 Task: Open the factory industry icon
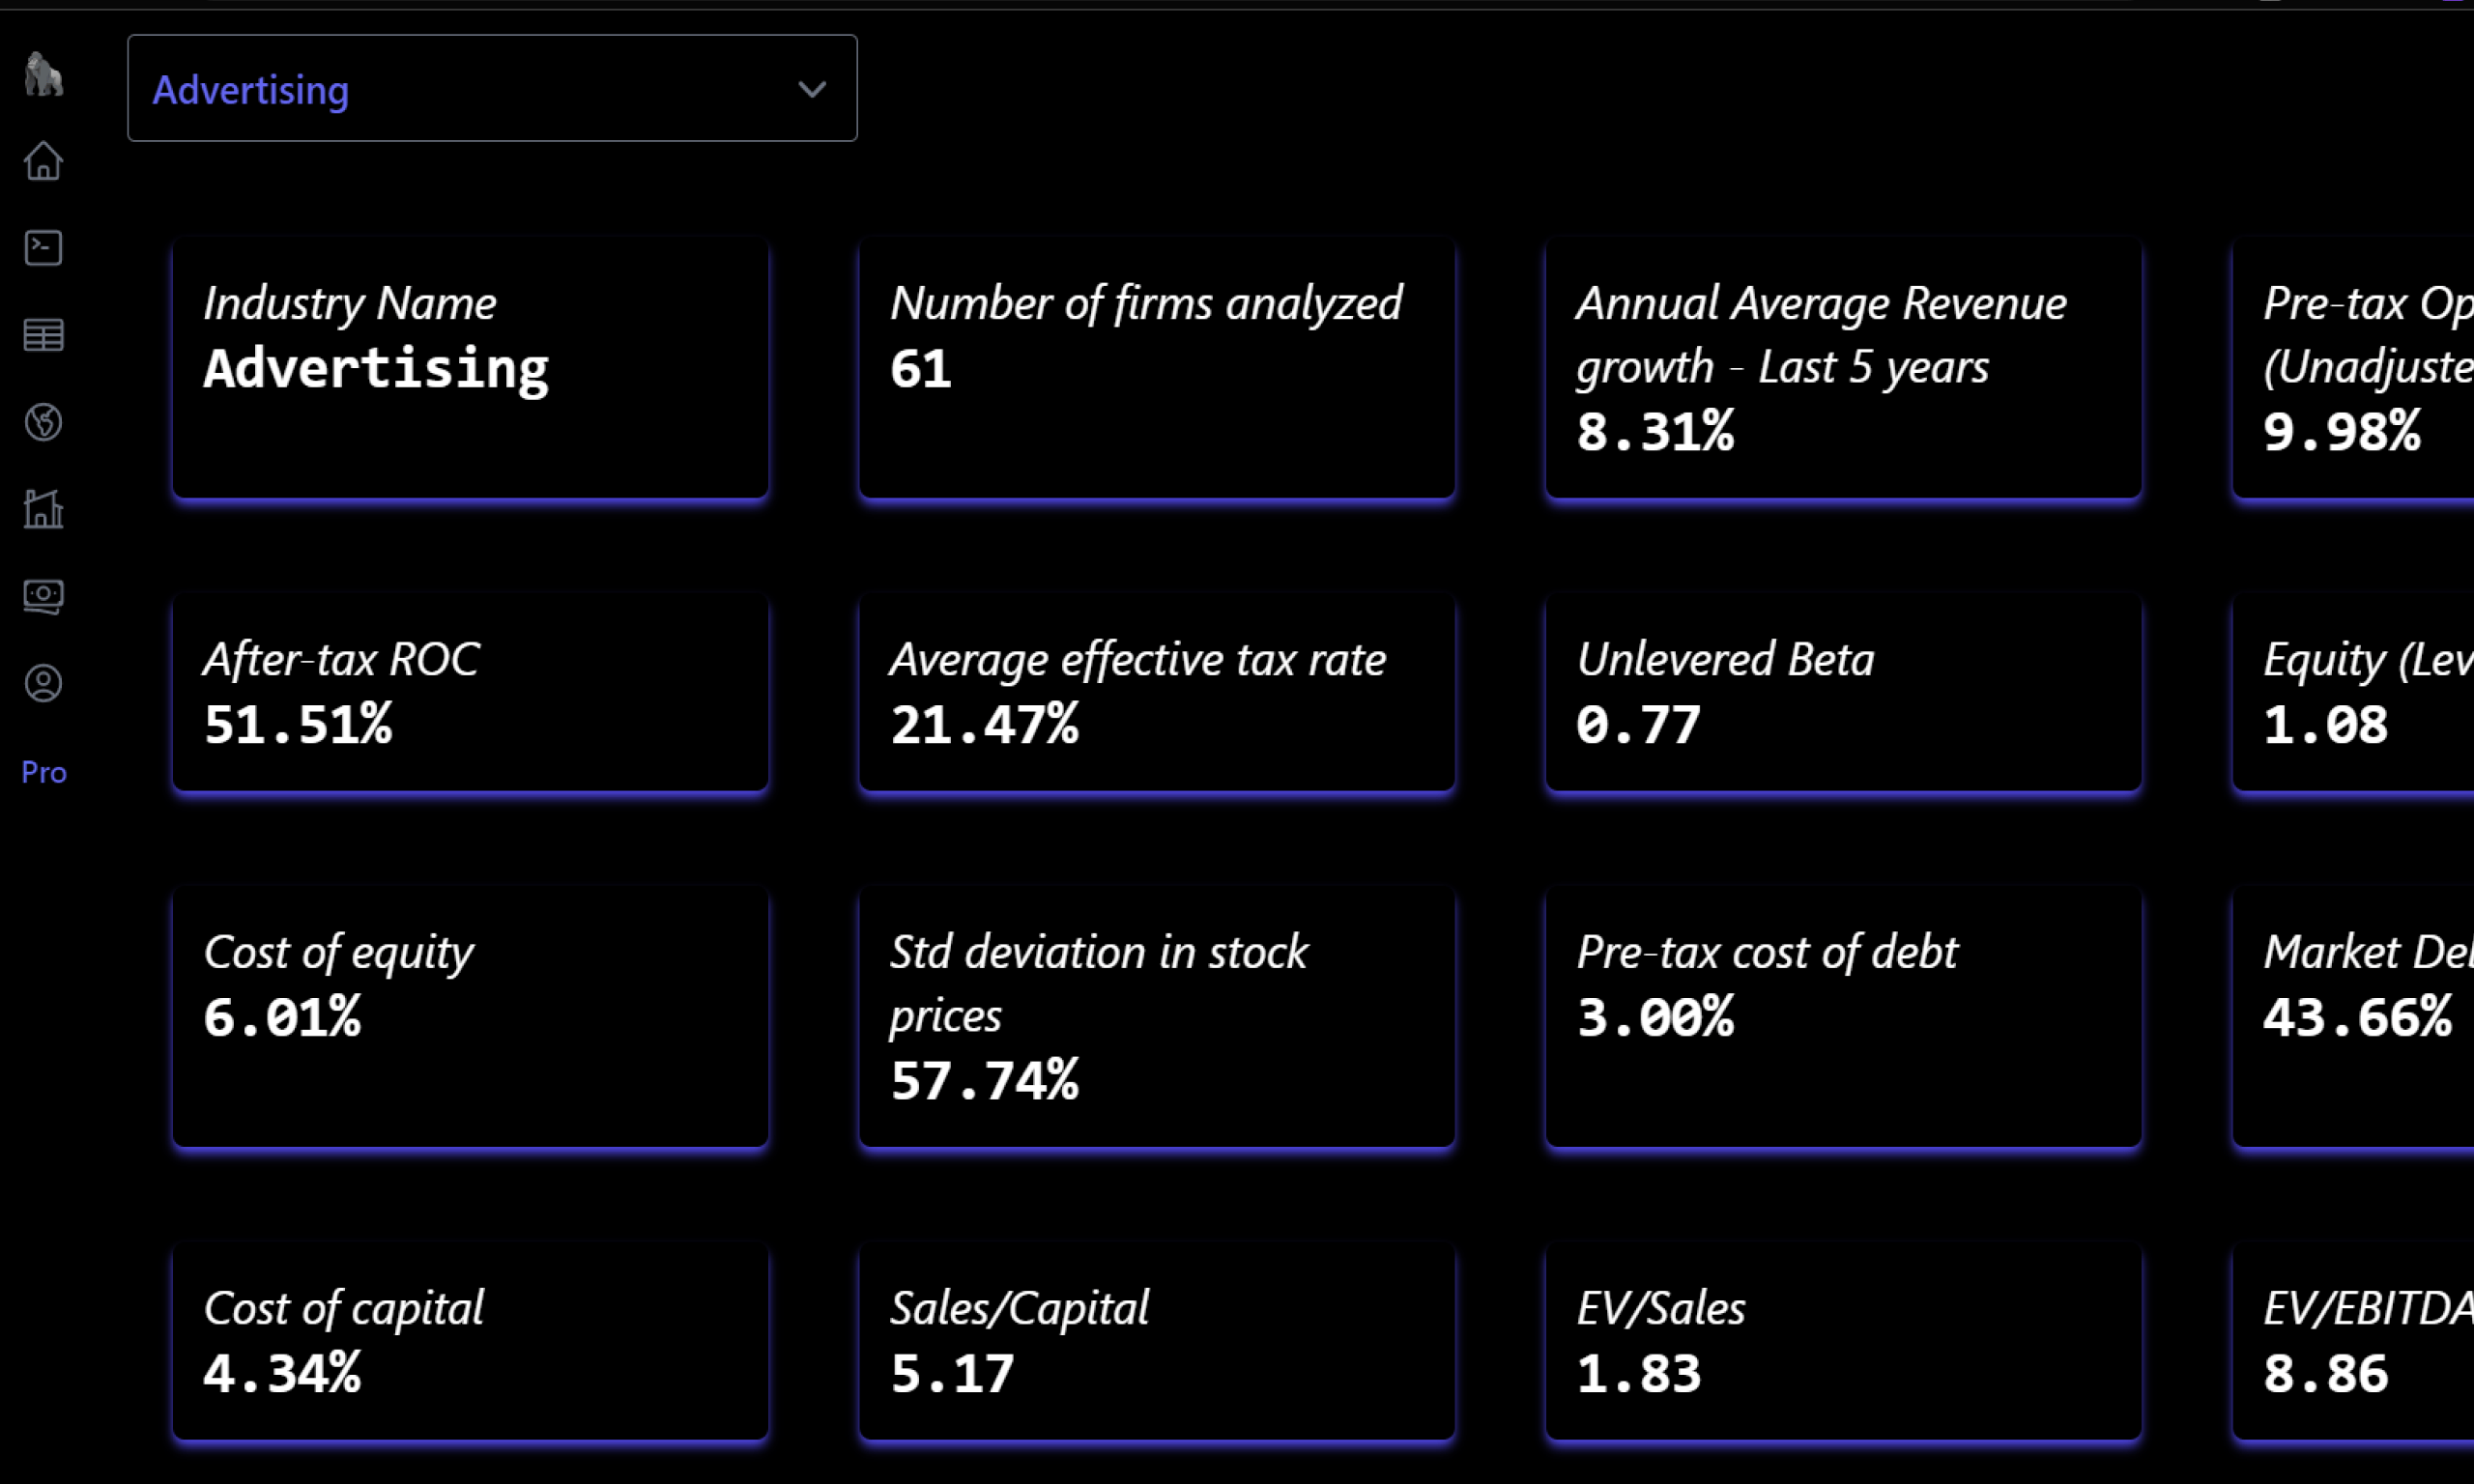coord(43,509)
